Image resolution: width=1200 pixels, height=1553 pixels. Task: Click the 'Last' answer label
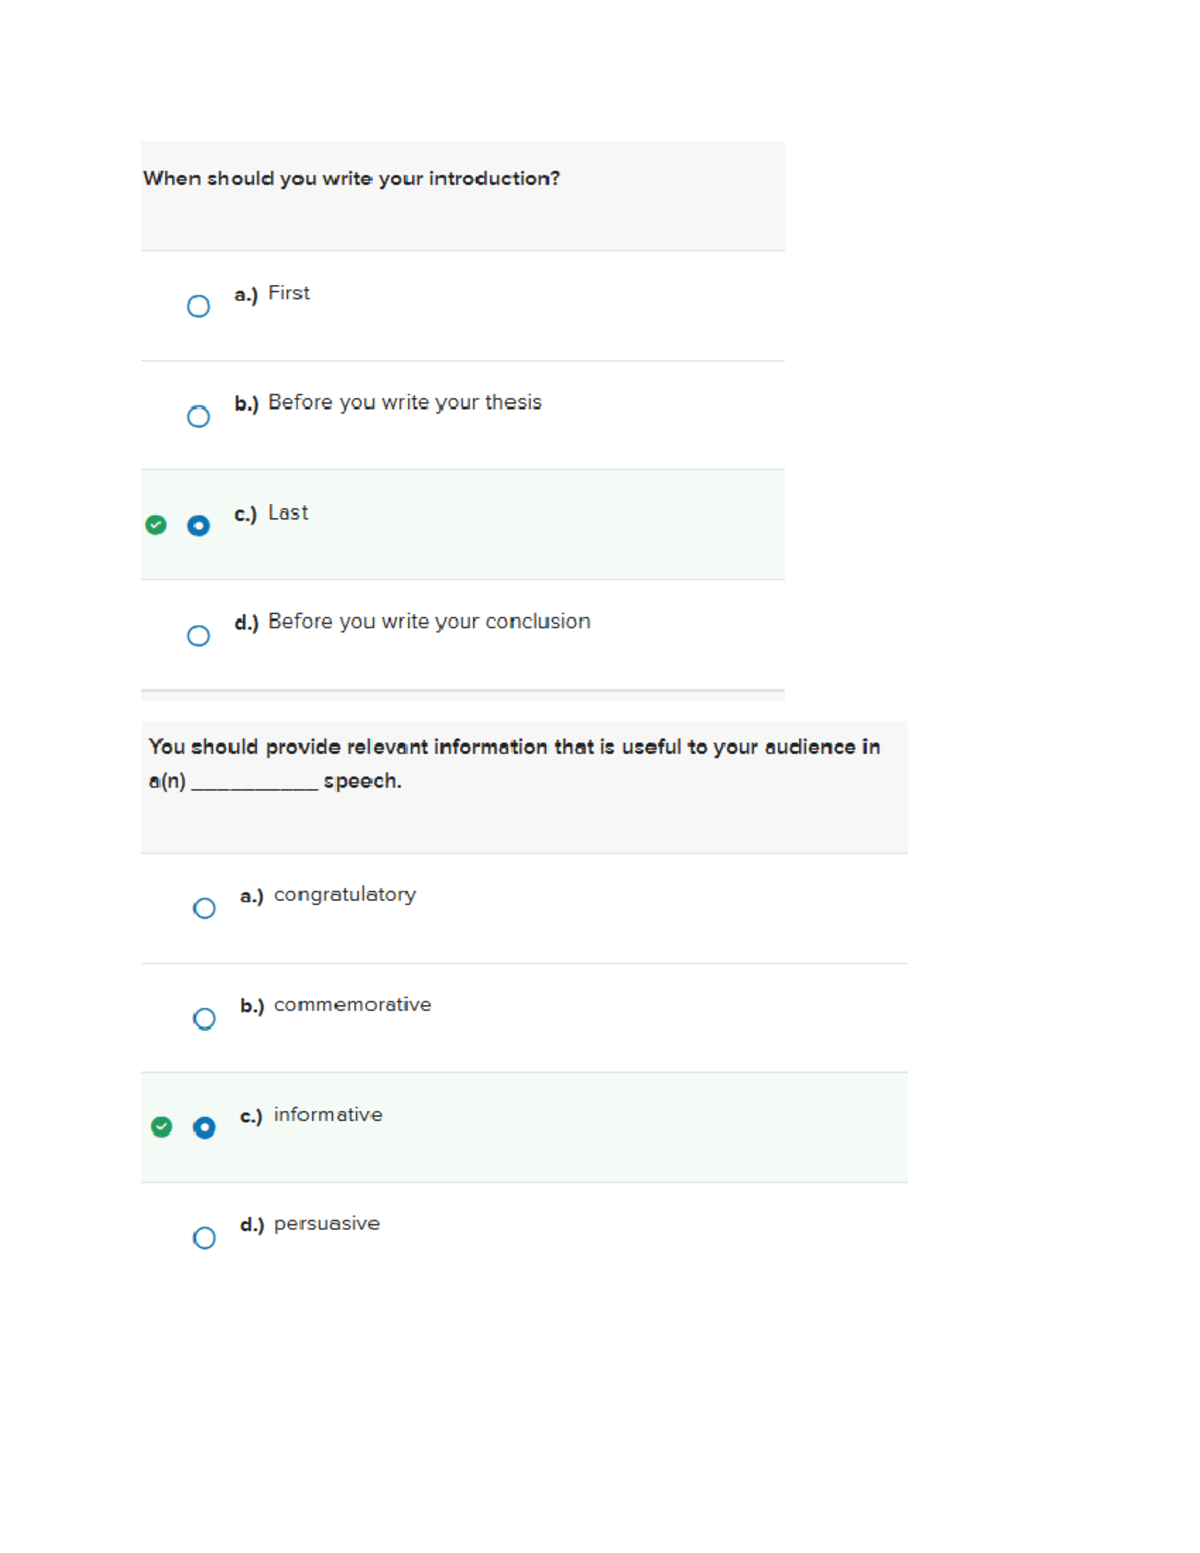[288, 512]
